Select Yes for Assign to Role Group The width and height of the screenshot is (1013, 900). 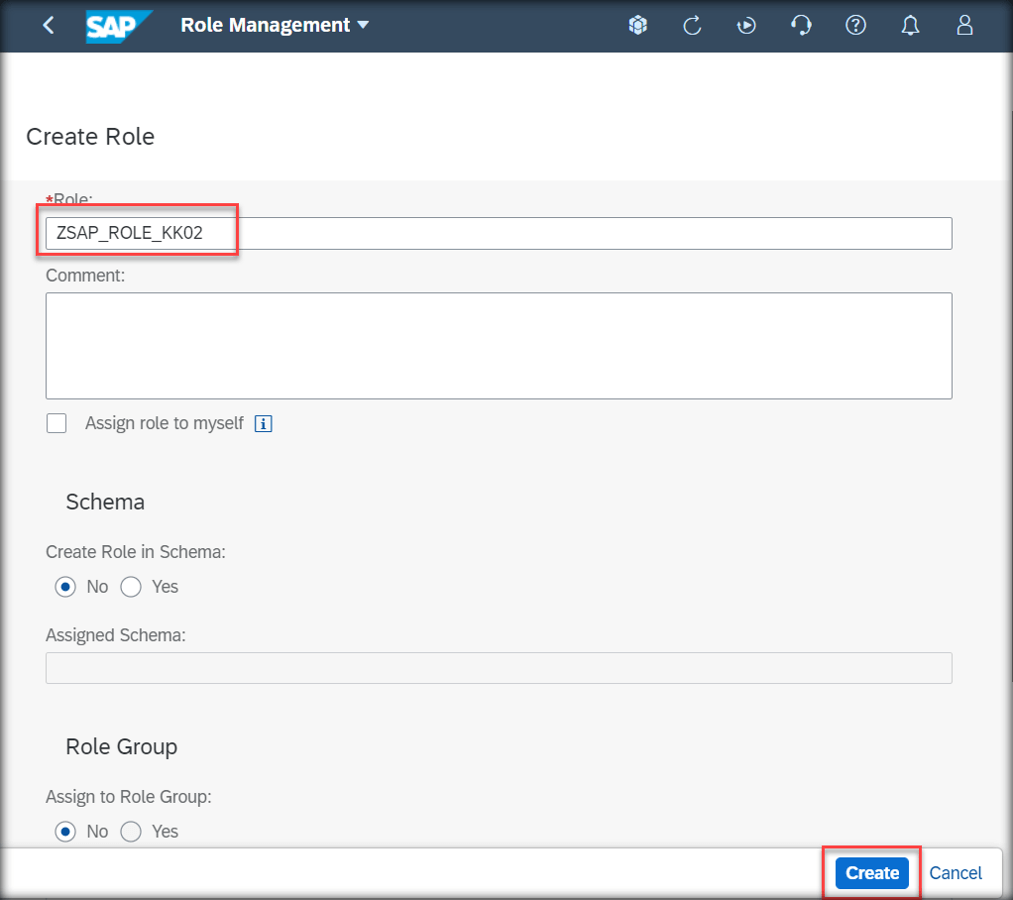(131, 832)
